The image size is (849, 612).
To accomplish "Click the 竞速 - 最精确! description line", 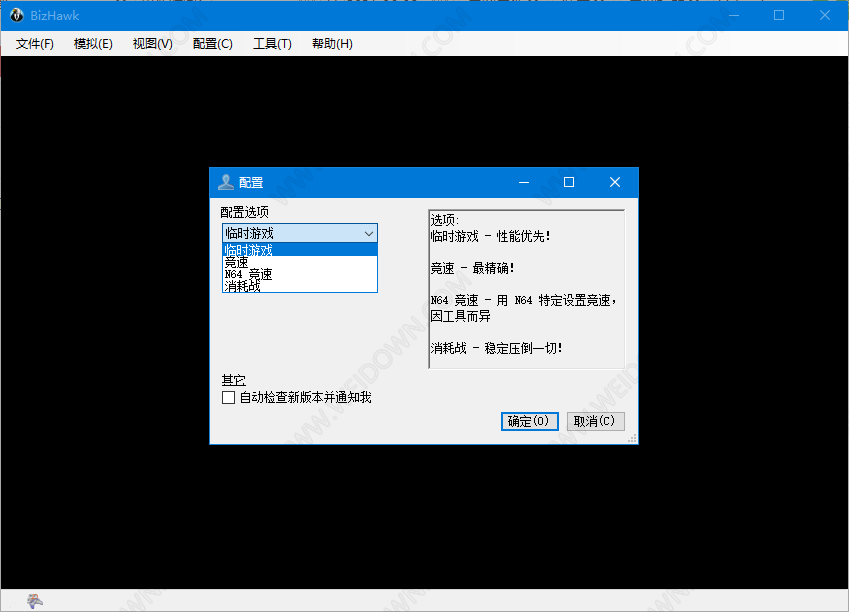I will (472, 268).
